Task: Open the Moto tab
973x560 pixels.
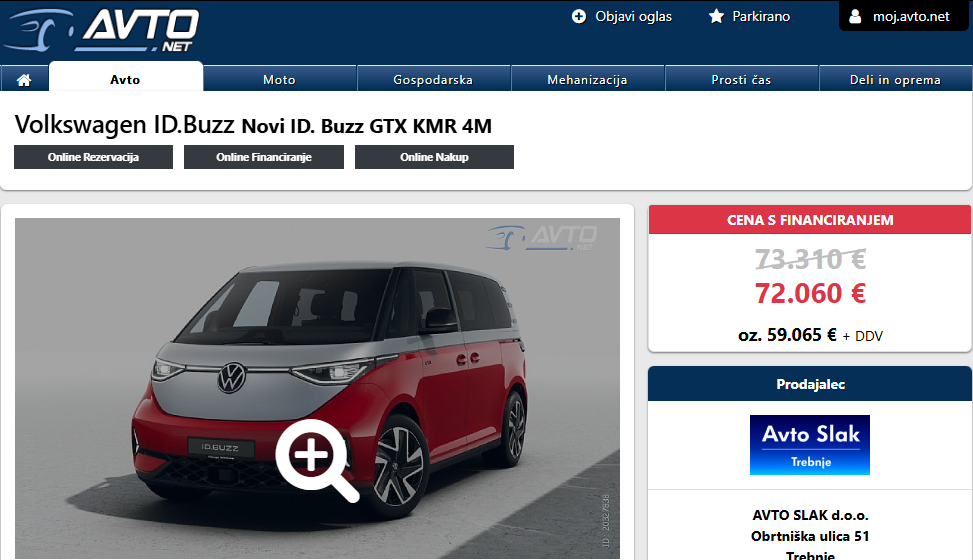Action: (x=279, y=79)
